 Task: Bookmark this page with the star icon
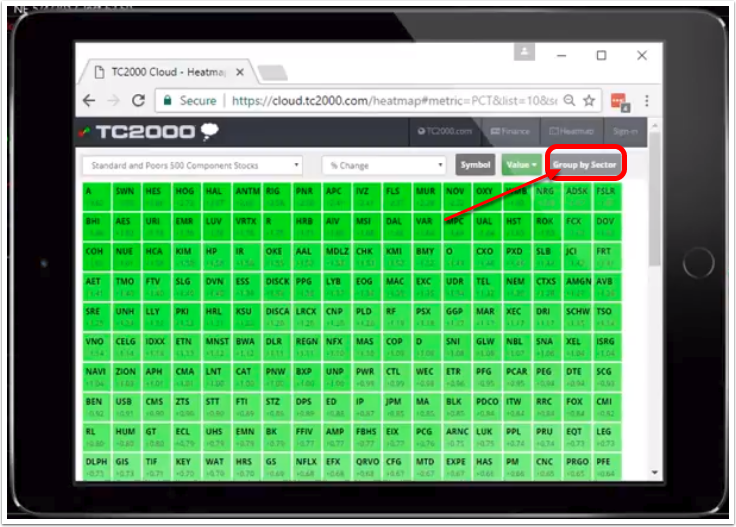click(x=589, y=100)
